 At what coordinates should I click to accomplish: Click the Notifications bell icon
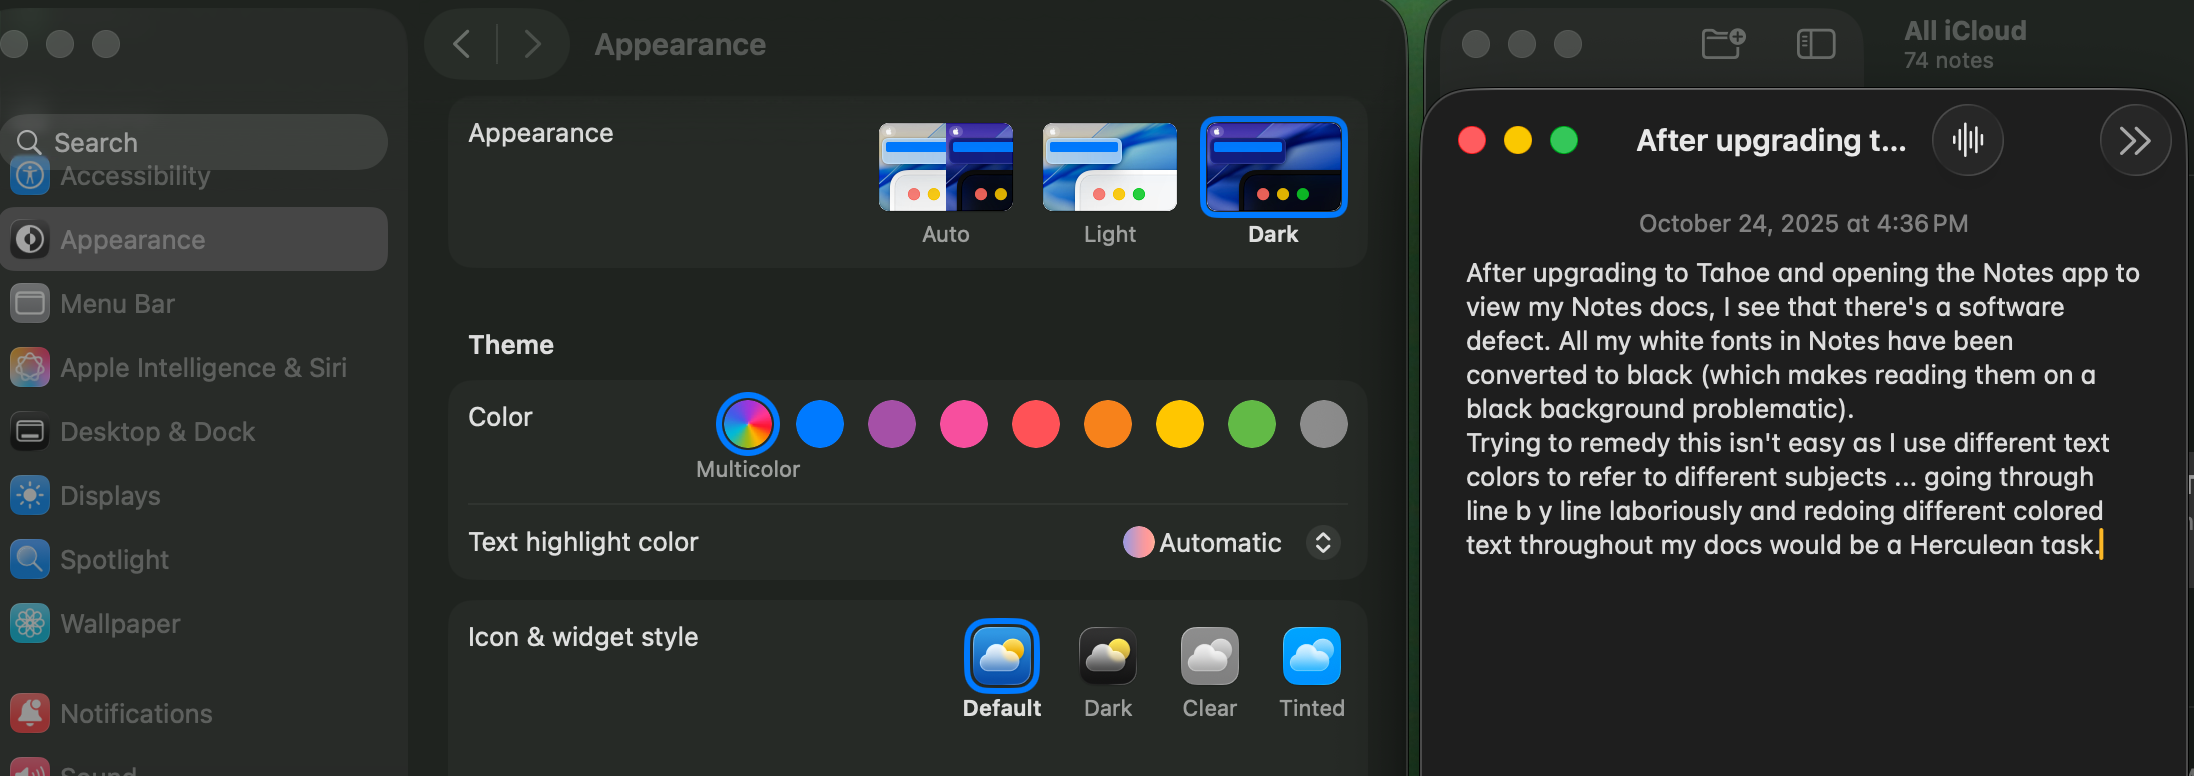(x=30, y=714)
